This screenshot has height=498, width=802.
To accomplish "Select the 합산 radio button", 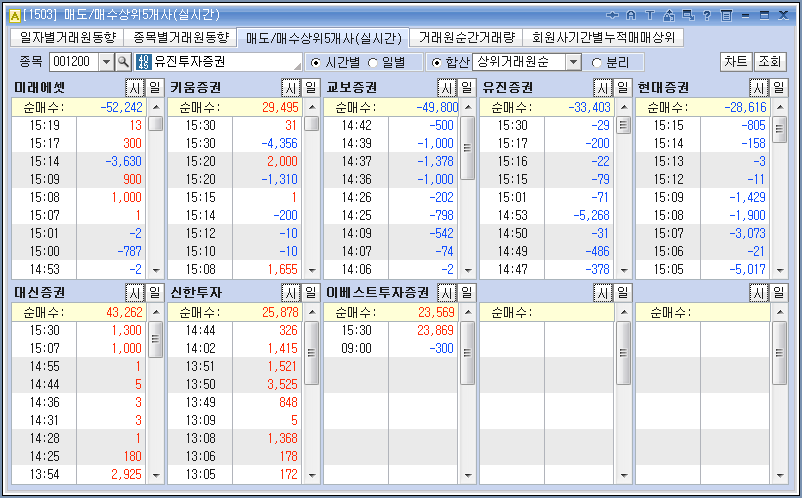I will coord(436,62).
